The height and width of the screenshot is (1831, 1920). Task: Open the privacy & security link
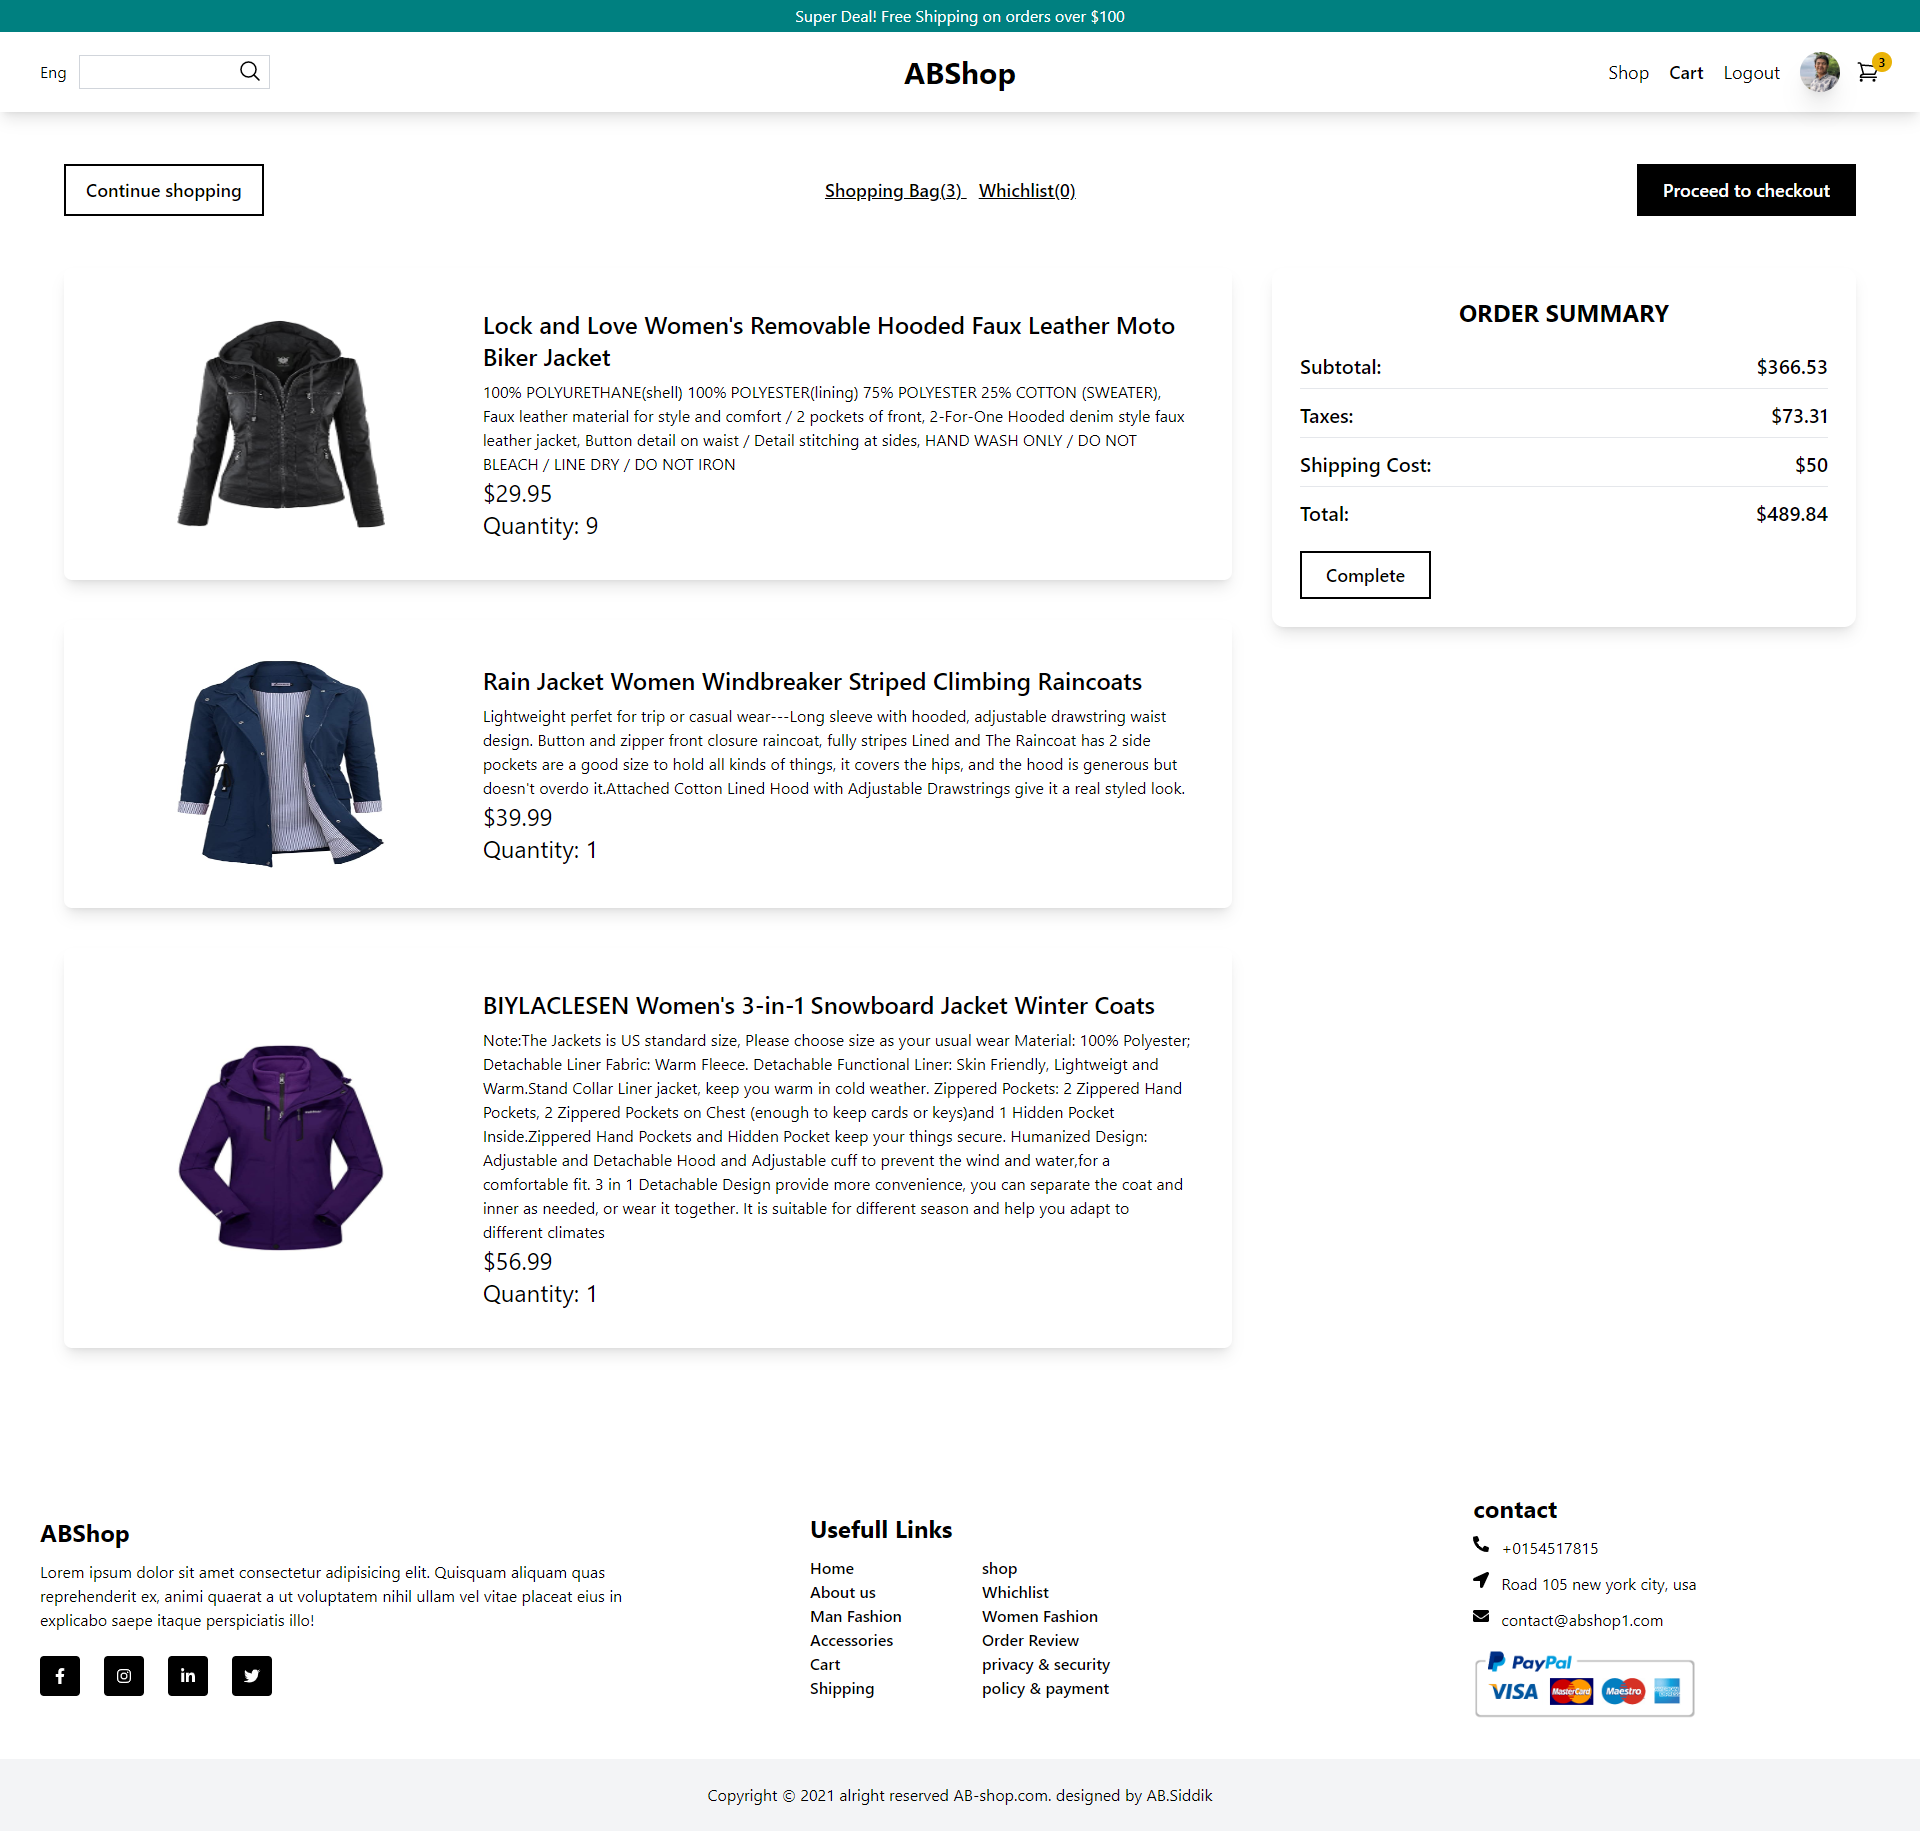[1045, 1664]
